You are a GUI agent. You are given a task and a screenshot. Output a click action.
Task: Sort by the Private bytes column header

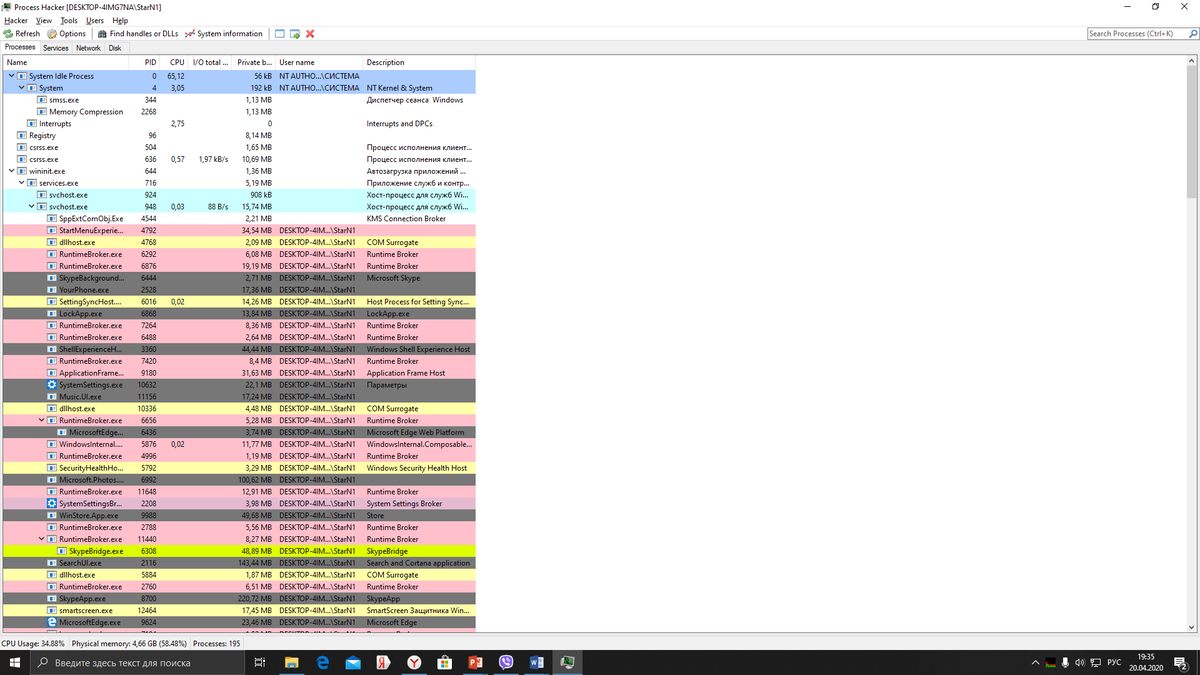255,62
